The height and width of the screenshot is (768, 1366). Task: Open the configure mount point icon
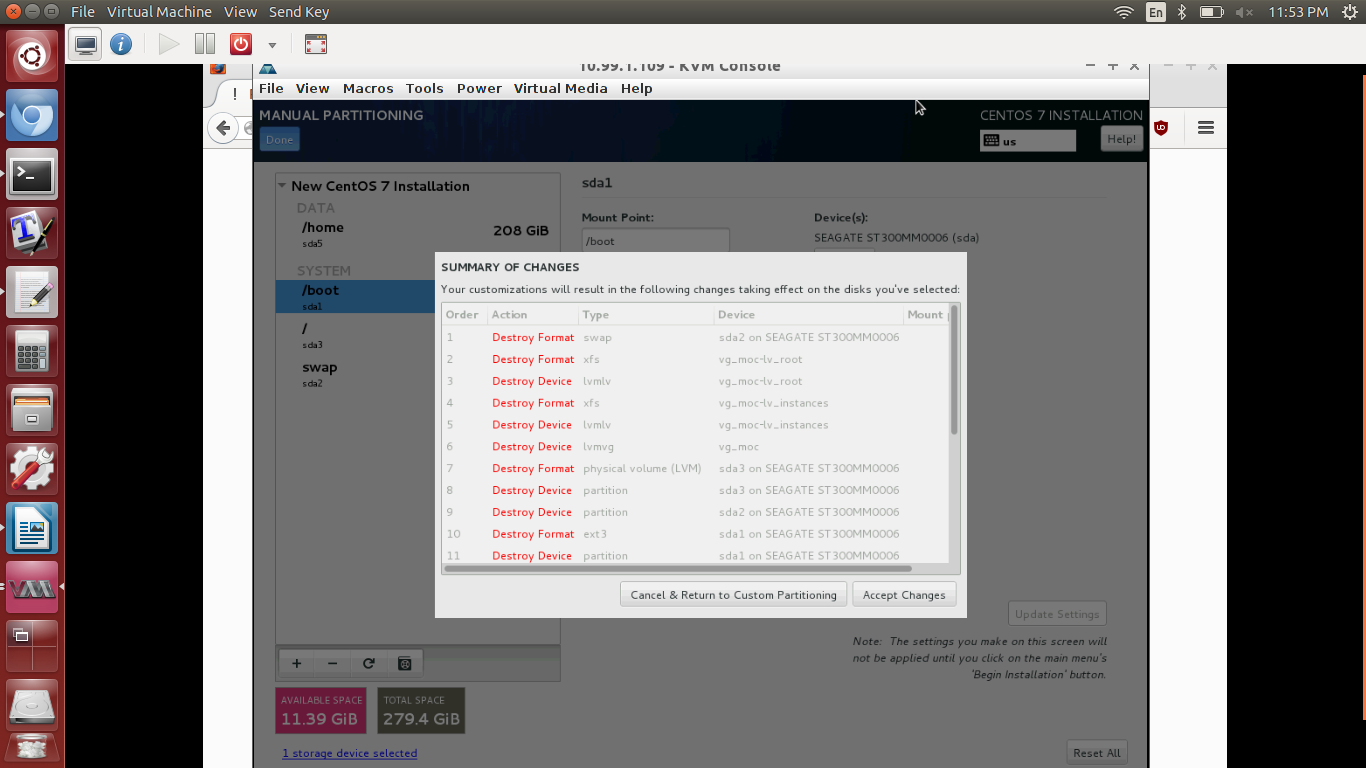pyautogui.click(x=404, y=663)
